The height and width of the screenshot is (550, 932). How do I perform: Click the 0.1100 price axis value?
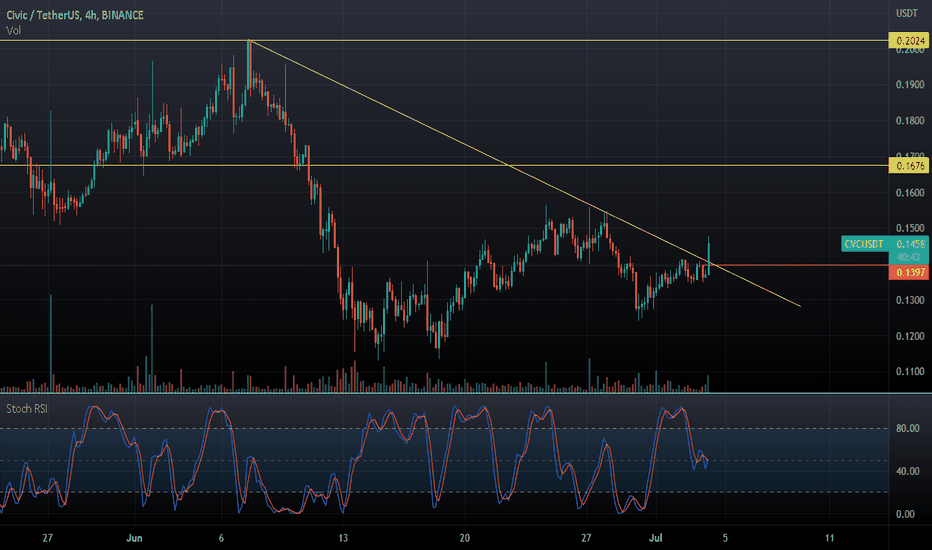tap(910, 372)
